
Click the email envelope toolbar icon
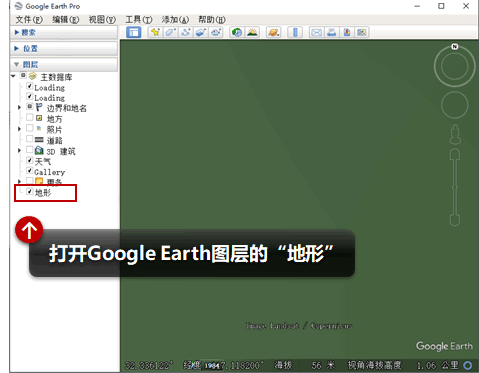pyautogui.click(x=316, y=32)
